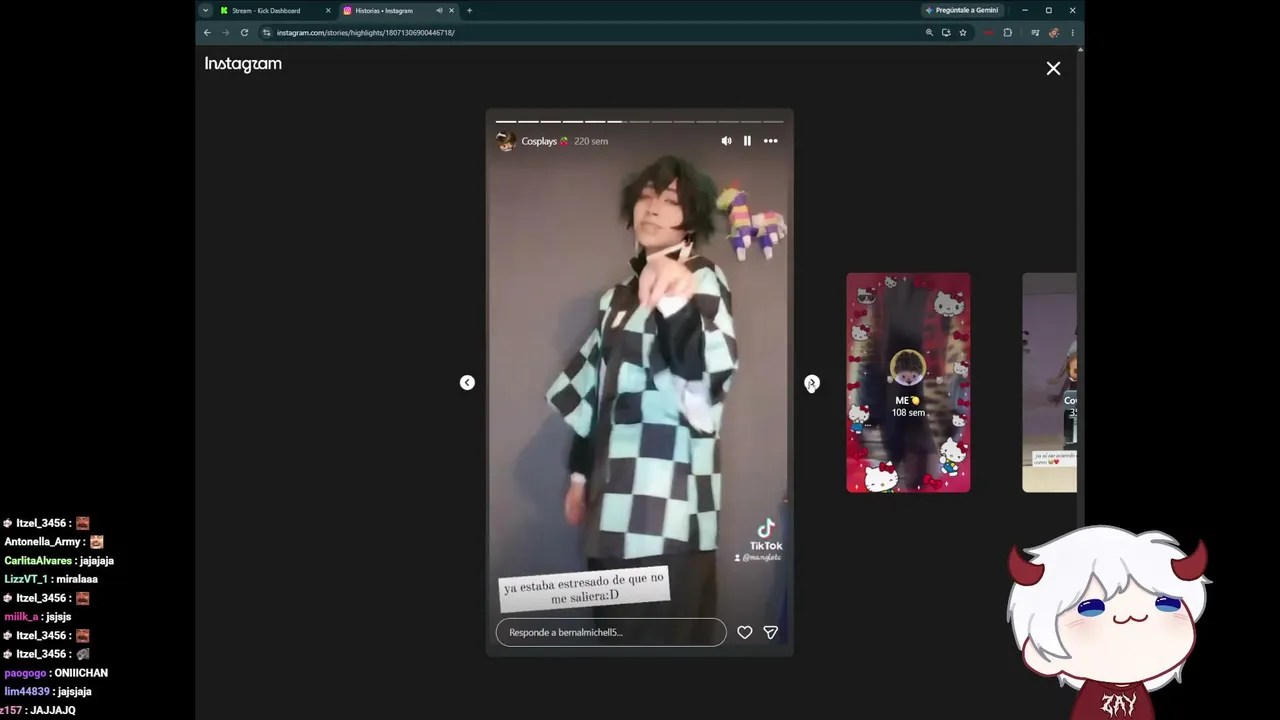This screenshot has height=720, width=1280.
Task: Advance to the next story
Action: pyautogui.click(x=812, y=383)
